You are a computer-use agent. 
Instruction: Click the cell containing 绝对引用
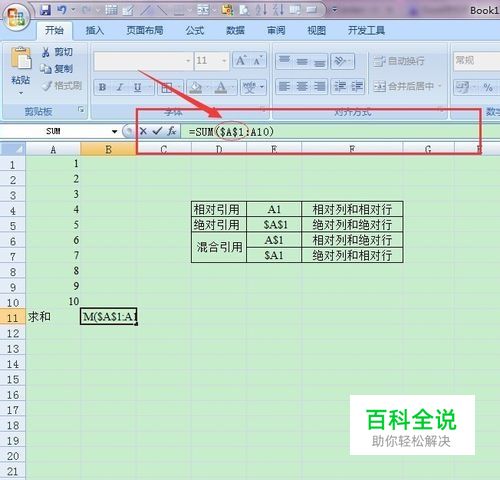point(219,224)
